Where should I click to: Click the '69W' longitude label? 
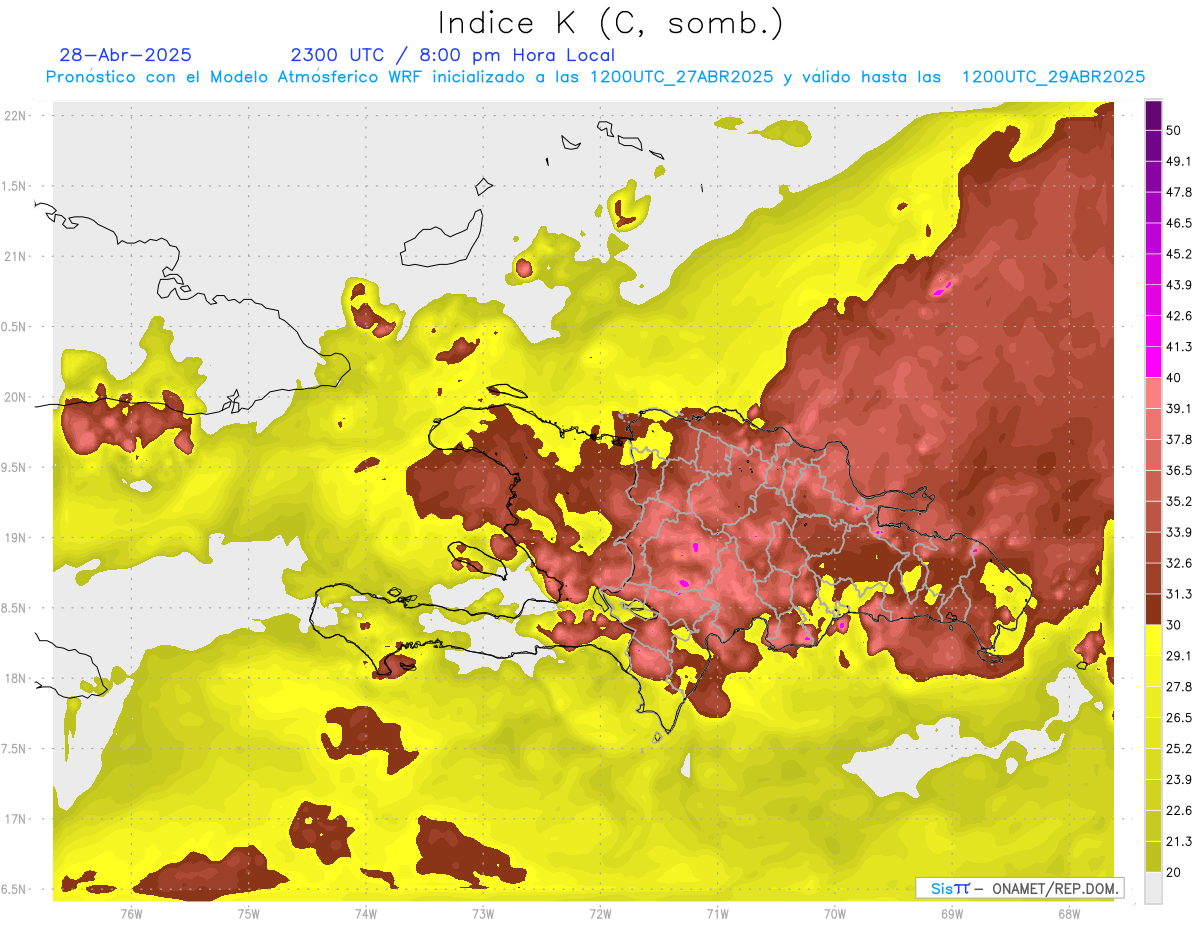coord(952,913)
